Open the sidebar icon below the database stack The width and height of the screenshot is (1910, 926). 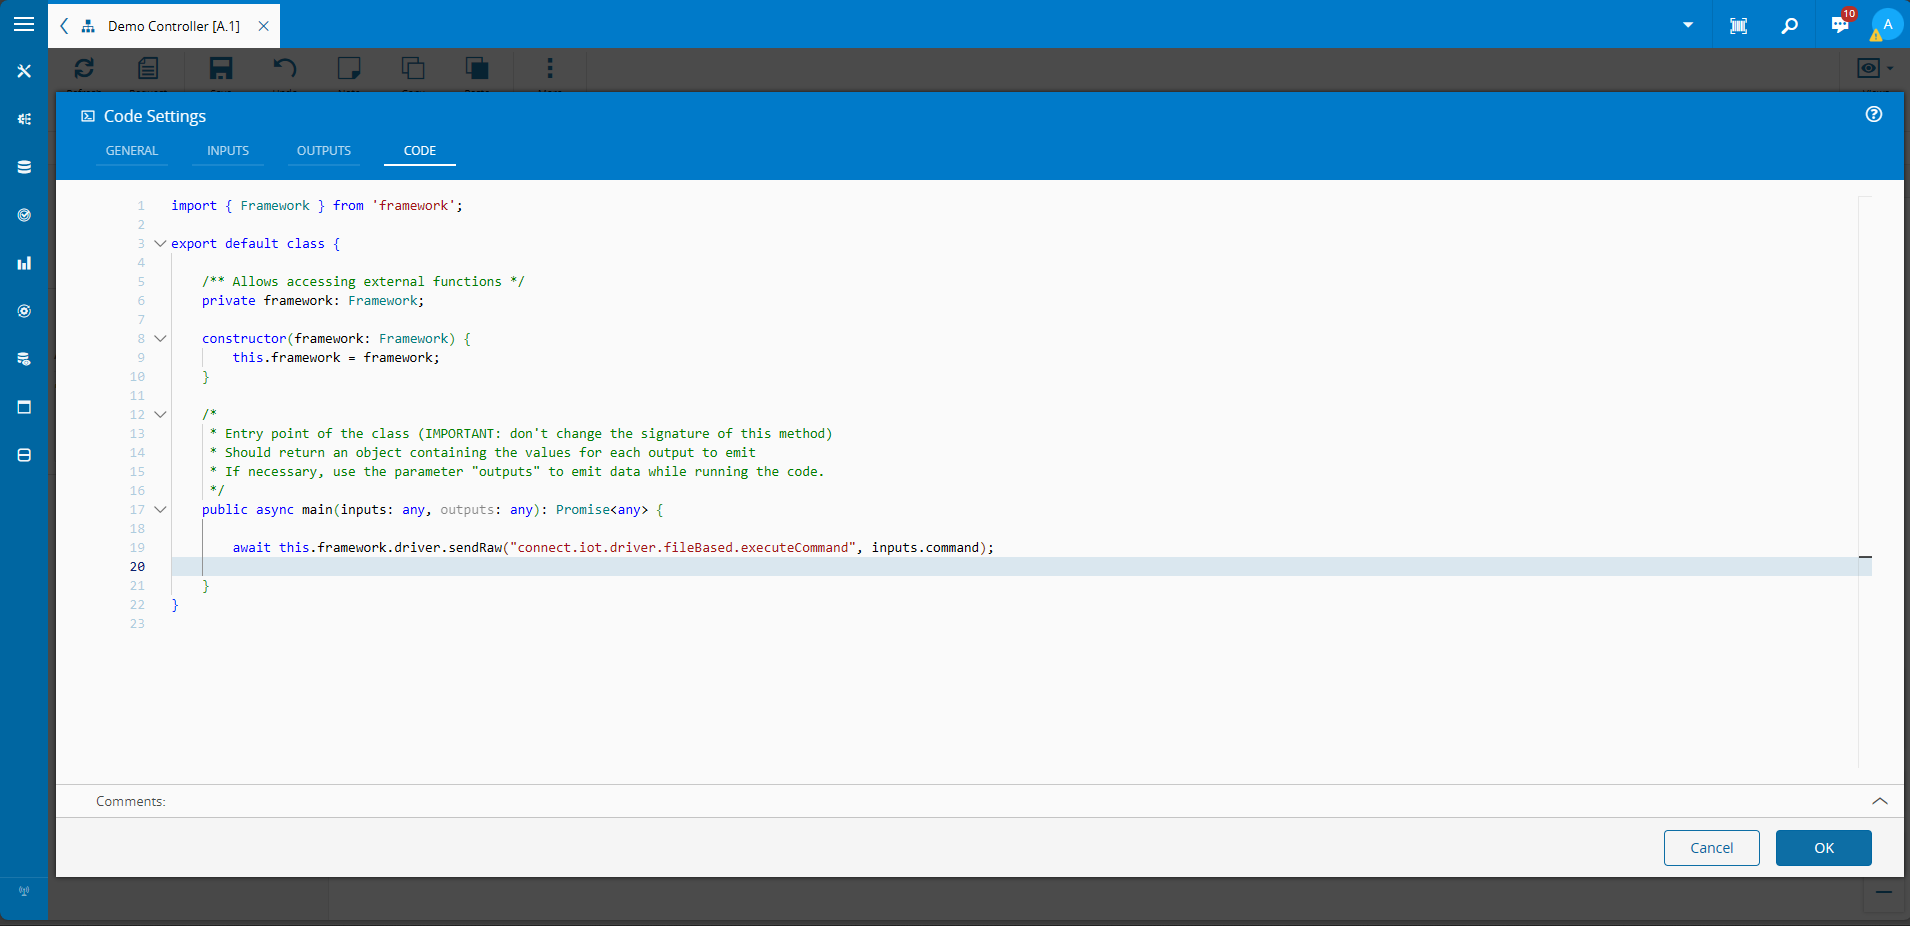click(x=24, y=215)
